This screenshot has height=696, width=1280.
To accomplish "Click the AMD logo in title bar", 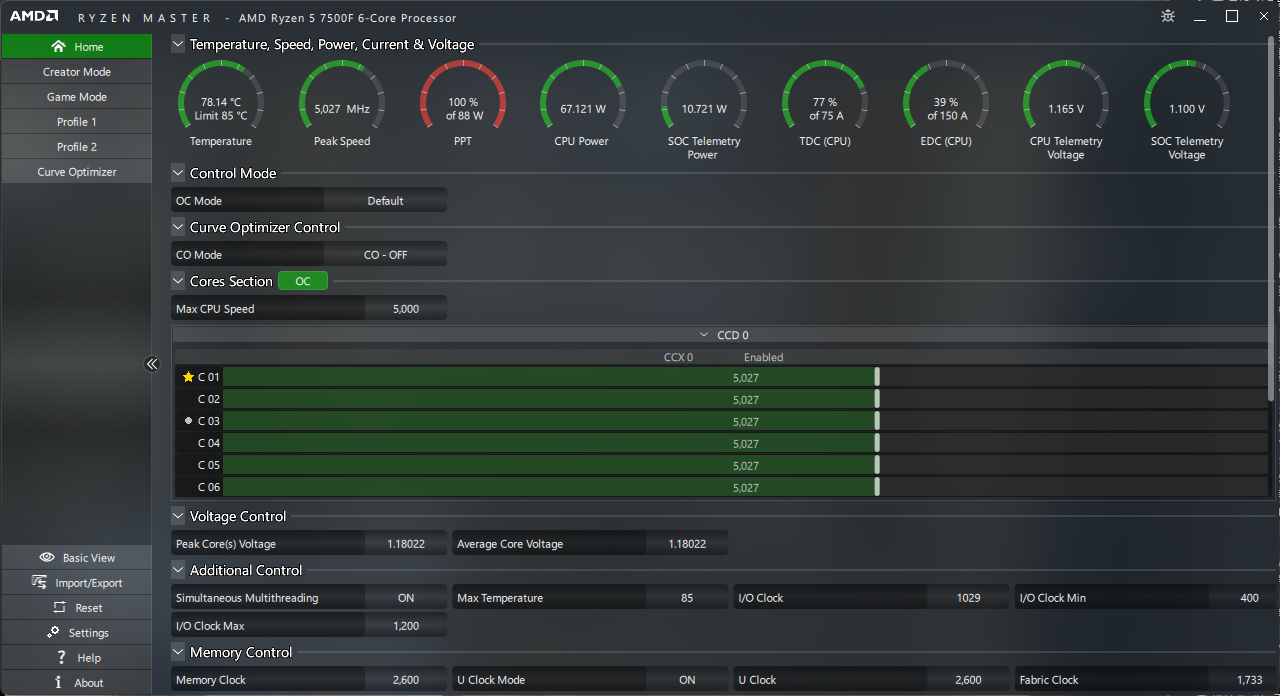I will (x=32, y=17).
